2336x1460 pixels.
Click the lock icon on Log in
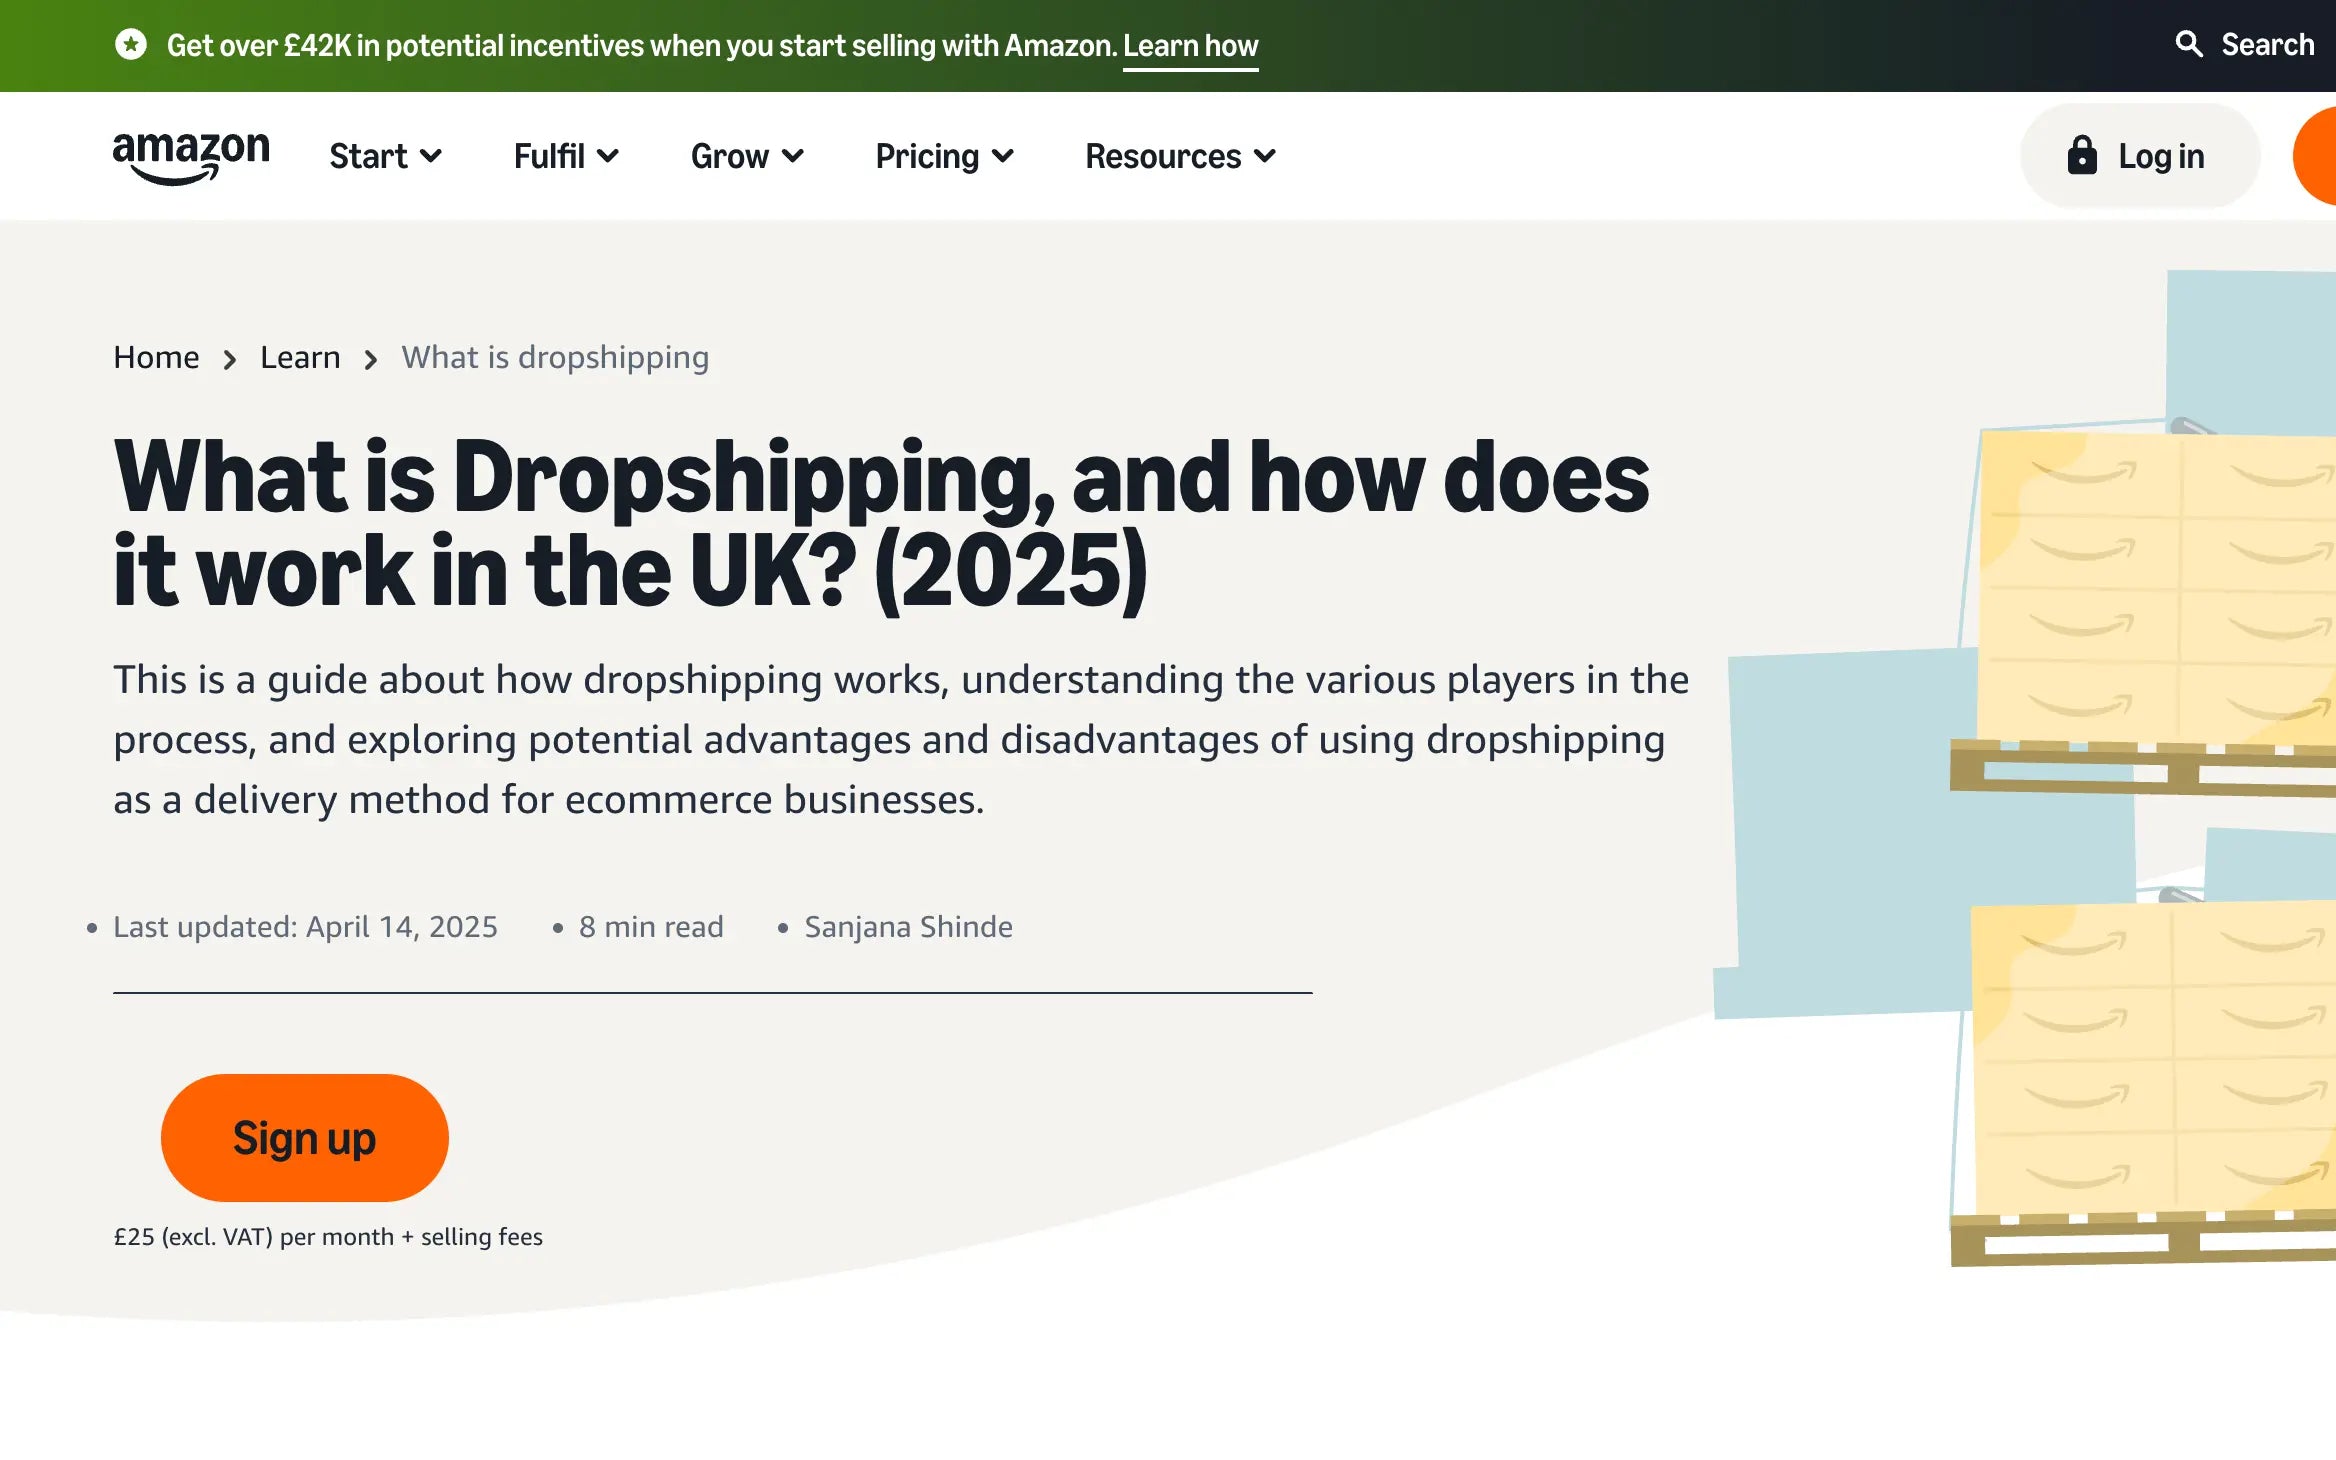pyautogui.click(x=2082, y=156)
